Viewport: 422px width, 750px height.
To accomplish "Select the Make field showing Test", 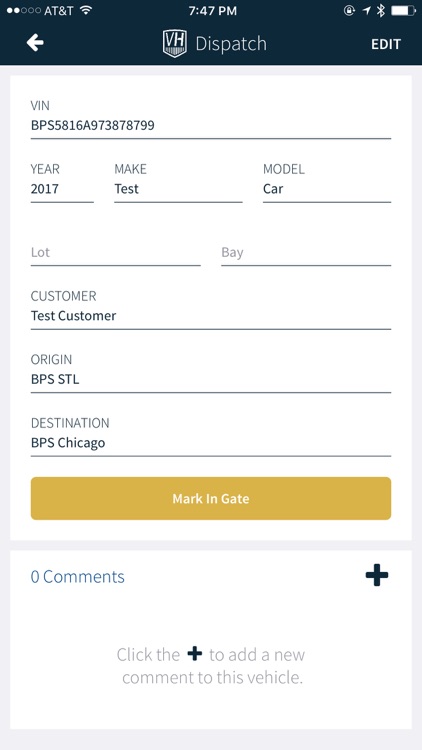I will (x=178, y=182).
